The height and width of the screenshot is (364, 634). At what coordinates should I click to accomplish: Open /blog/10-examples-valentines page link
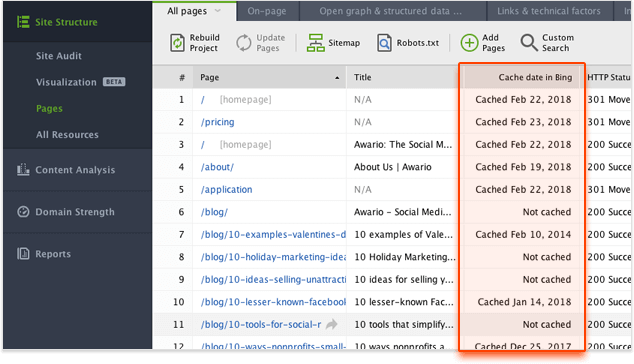[273, 235]
